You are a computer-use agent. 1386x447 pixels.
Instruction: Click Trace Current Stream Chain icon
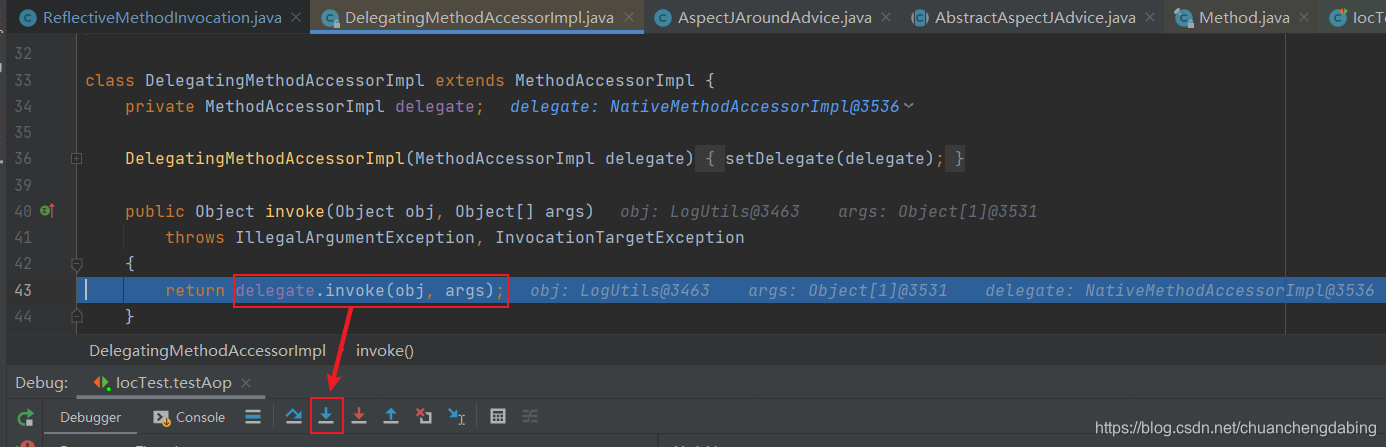tap(530, 417)
